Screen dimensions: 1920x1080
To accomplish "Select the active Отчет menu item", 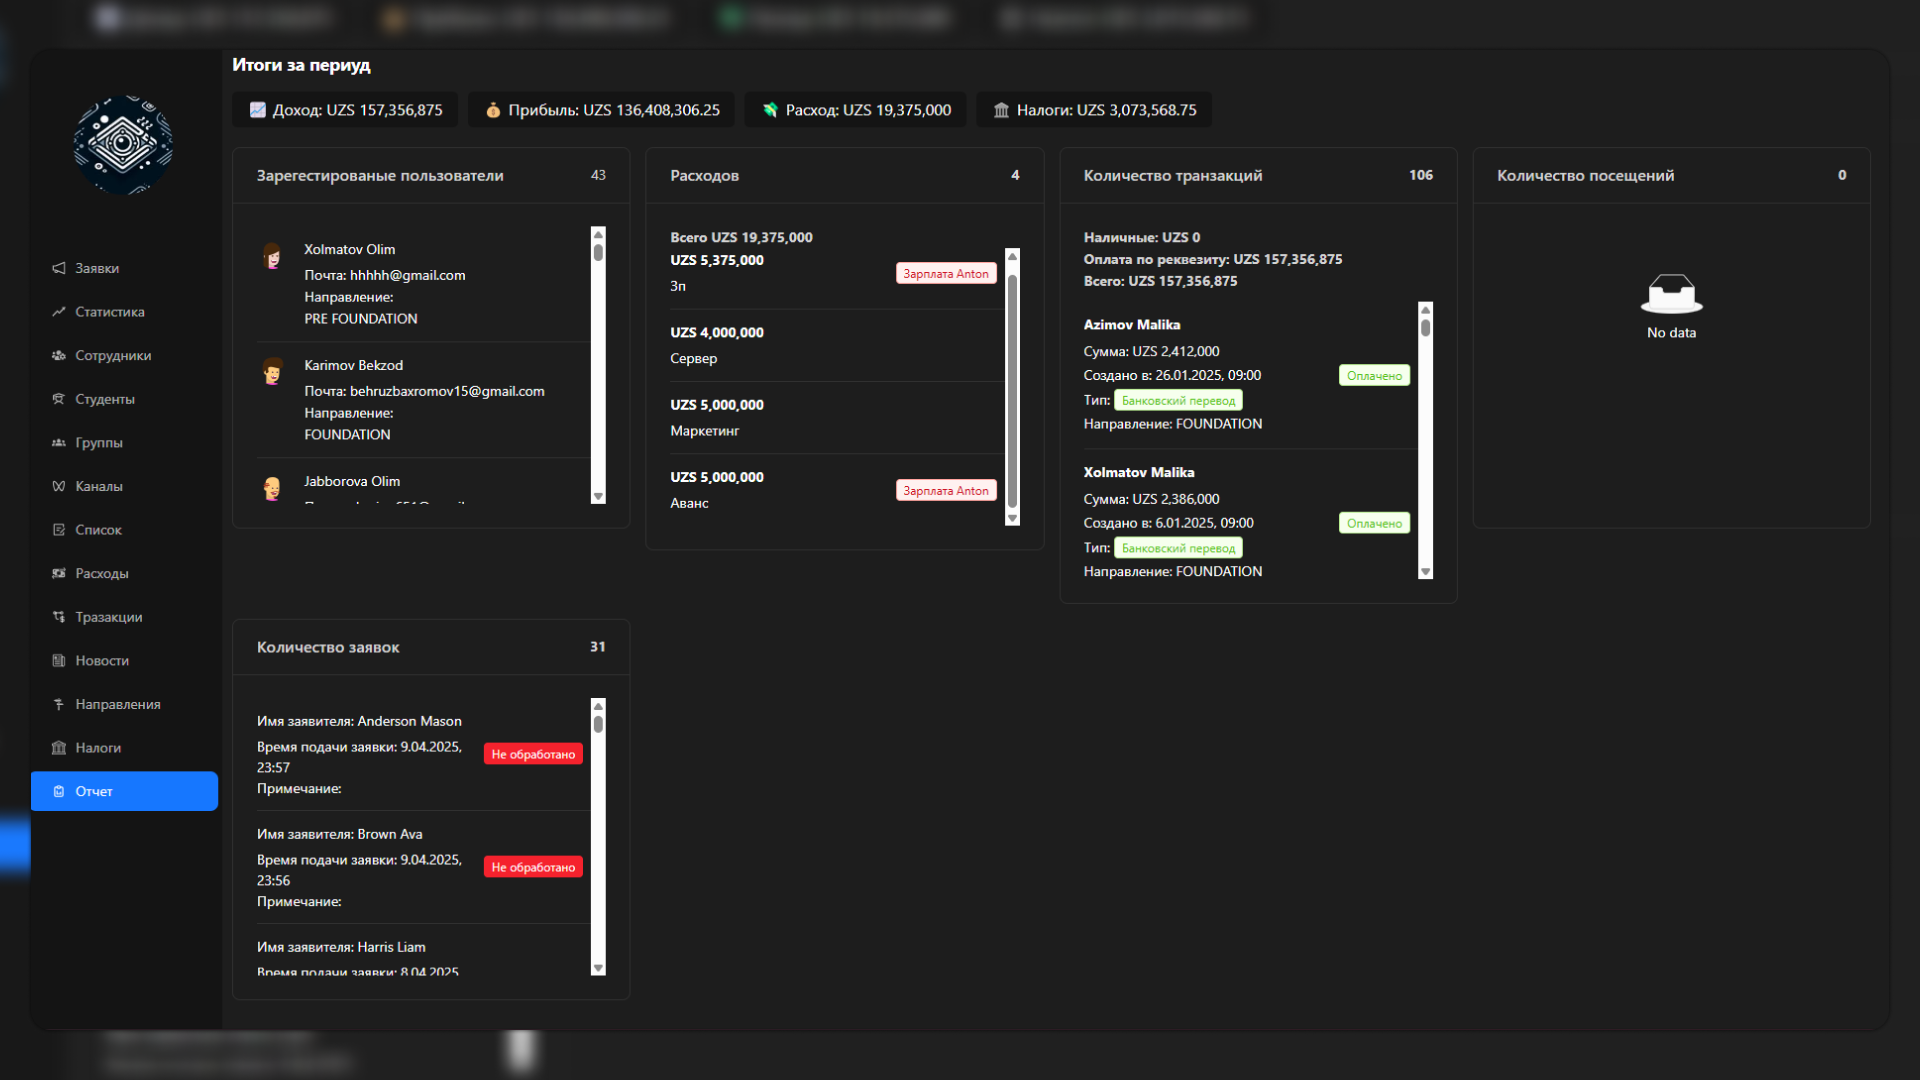I will 124,791.
